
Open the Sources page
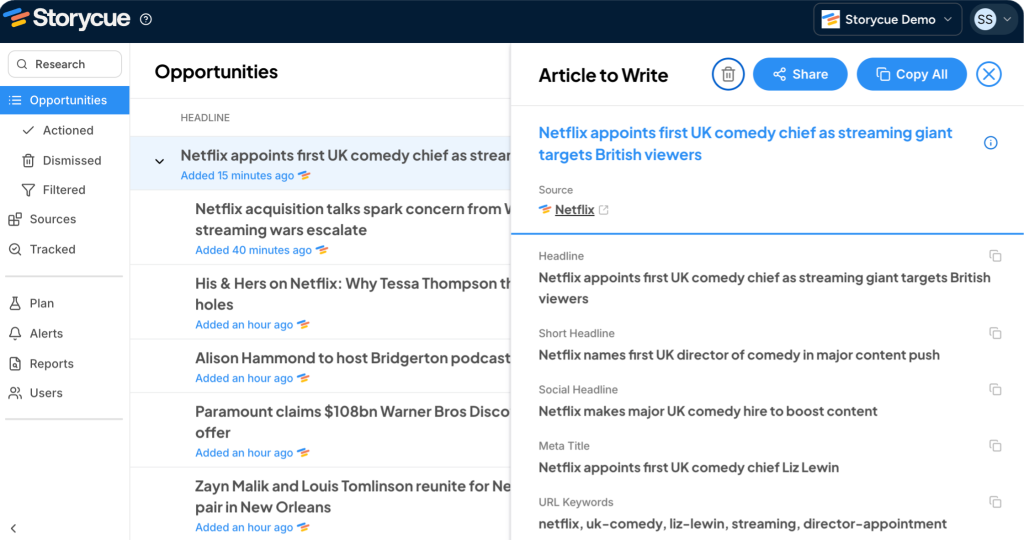pyautogui.click(x=53, y=219)
